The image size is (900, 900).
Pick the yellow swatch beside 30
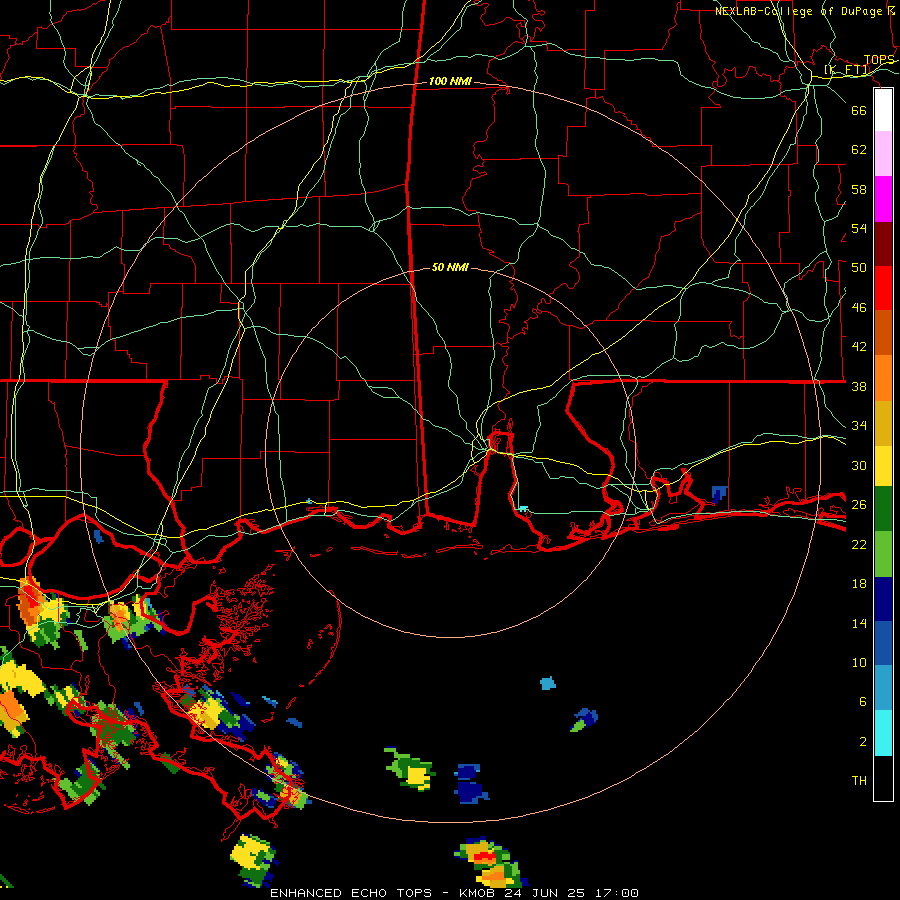(x=883, y=466)
